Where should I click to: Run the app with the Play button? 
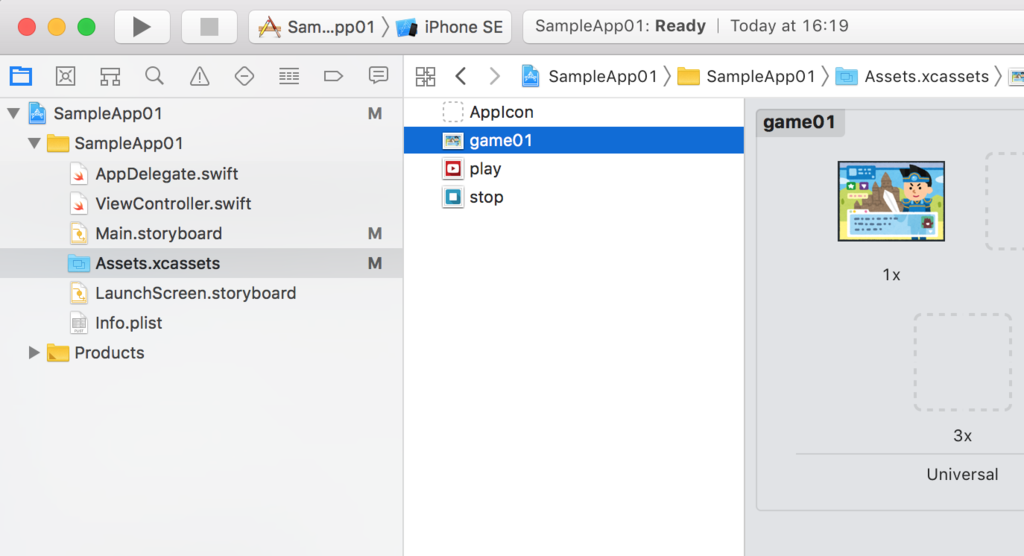pyautogui.click(x=142, y=27)
